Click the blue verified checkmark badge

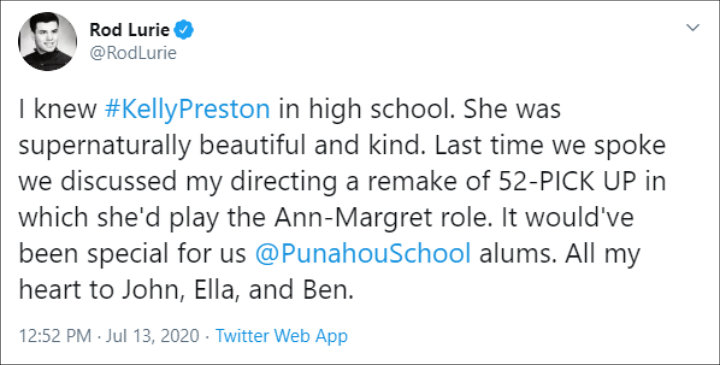pyautogui.click(x=185, y=30)
